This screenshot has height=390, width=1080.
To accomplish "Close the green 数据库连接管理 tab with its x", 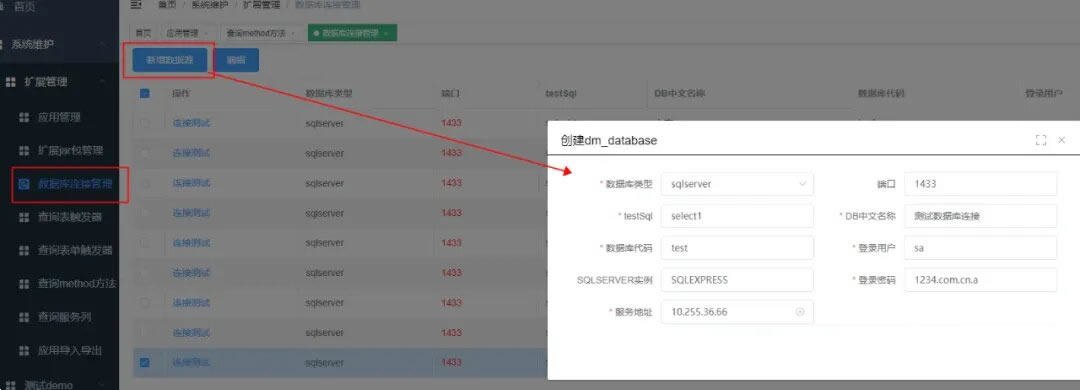I will [x=386, y=33].
